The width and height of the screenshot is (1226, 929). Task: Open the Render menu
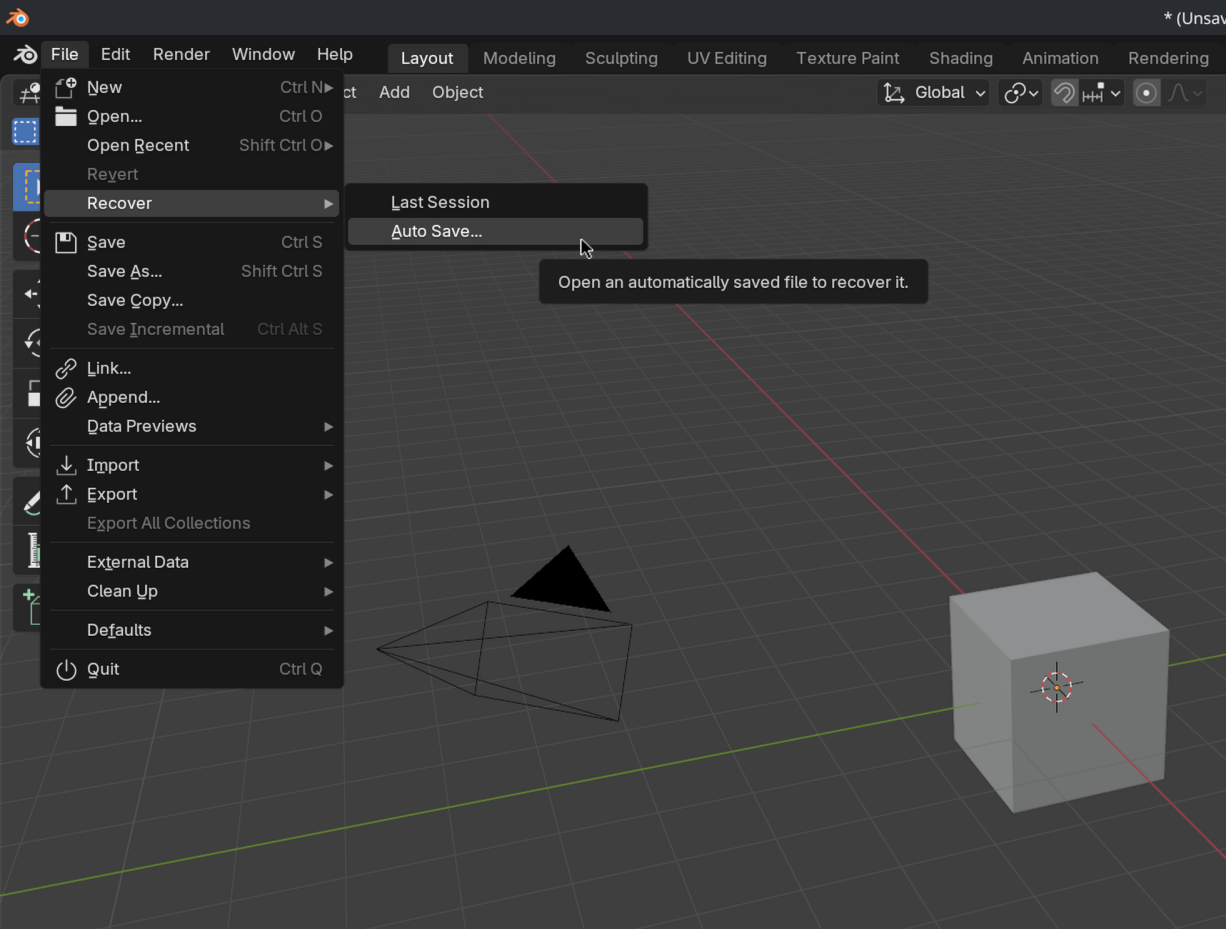pos(181,55)
